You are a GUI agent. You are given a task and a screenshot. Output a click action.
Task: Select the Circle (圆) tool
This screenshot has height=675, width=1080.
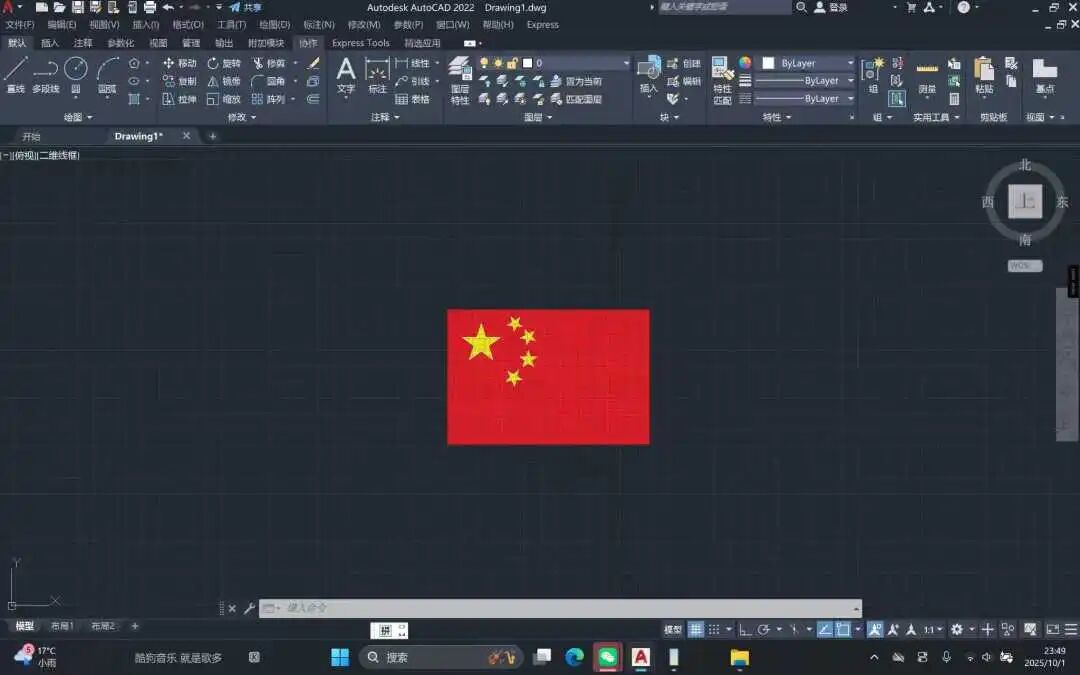76,70
